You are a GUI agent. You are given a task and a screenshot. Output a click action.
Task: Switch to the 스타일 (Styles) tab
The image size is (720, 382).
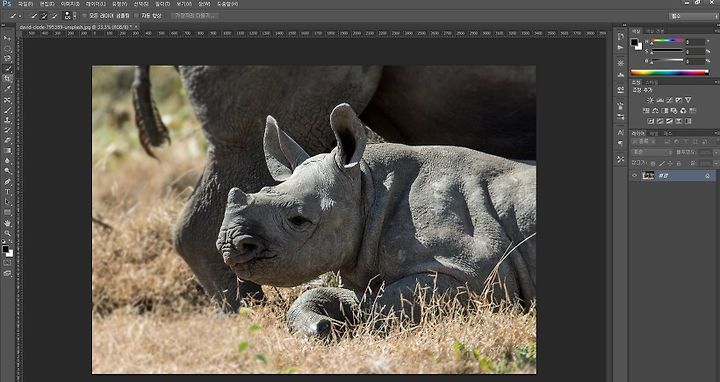[x=652, y=82]
